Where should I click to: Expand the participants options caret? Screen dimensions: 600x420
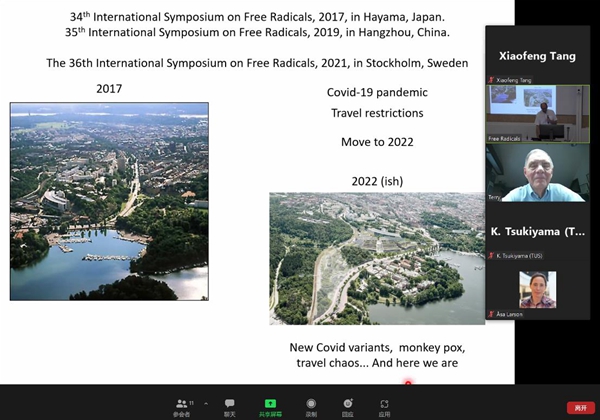(x=206, y=403)
